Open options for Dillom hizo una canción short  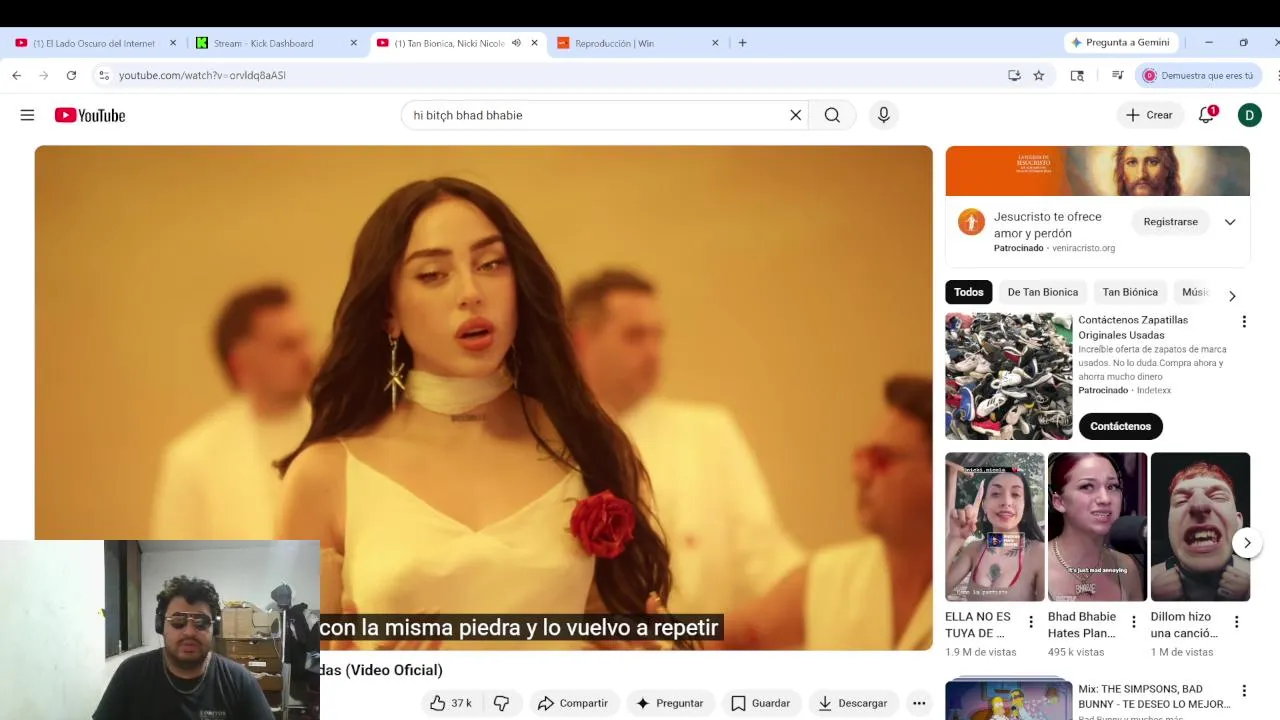tap(1236, 622)
